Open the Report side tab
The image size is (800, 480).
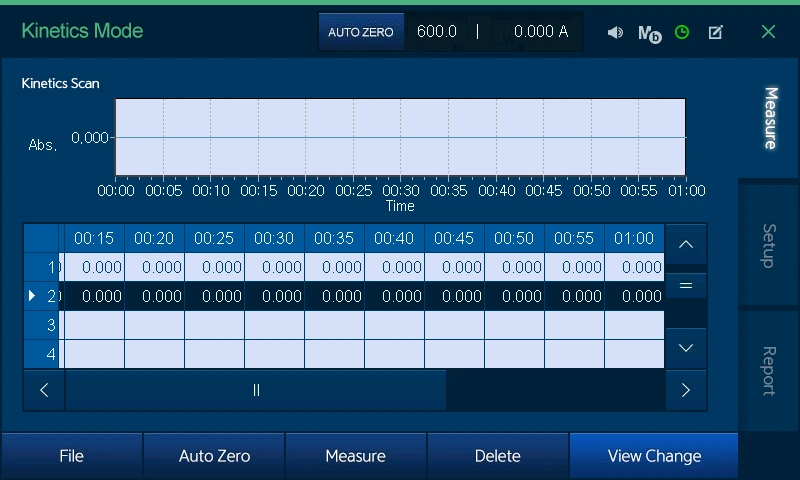click(770, 370)
